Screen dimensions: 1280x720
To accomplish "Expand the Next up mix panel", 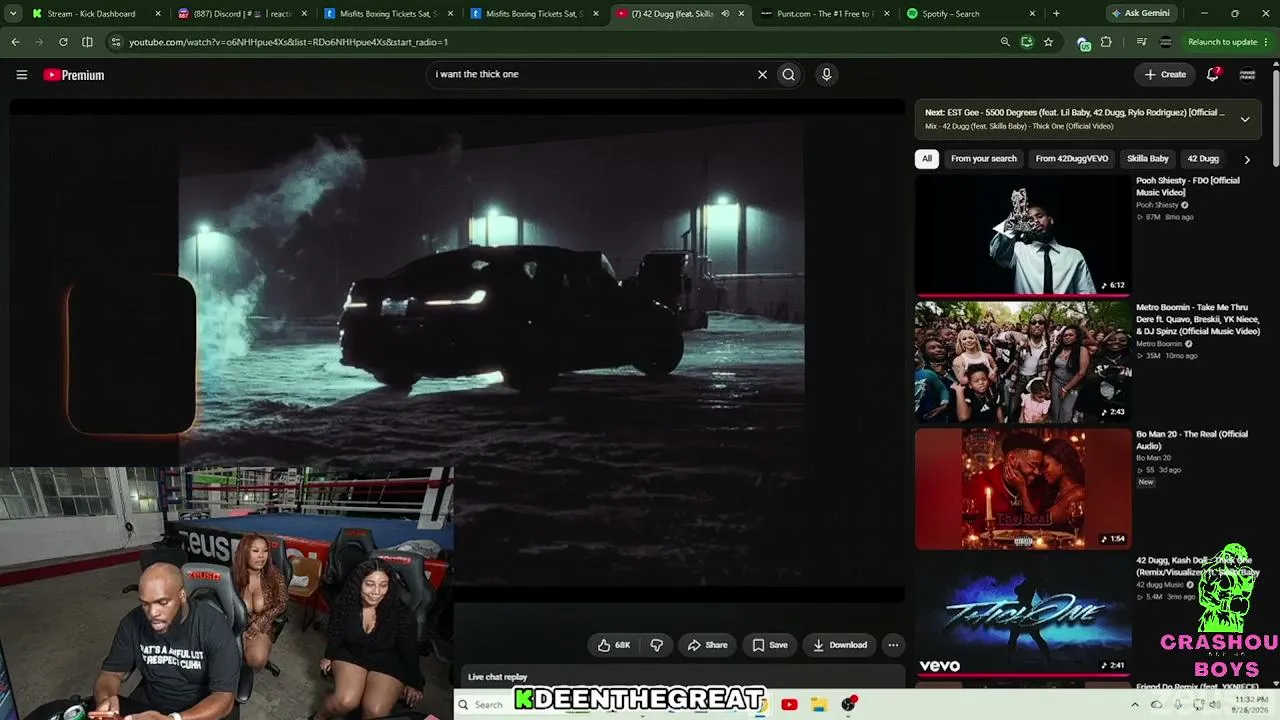I will click(1245, 119).
